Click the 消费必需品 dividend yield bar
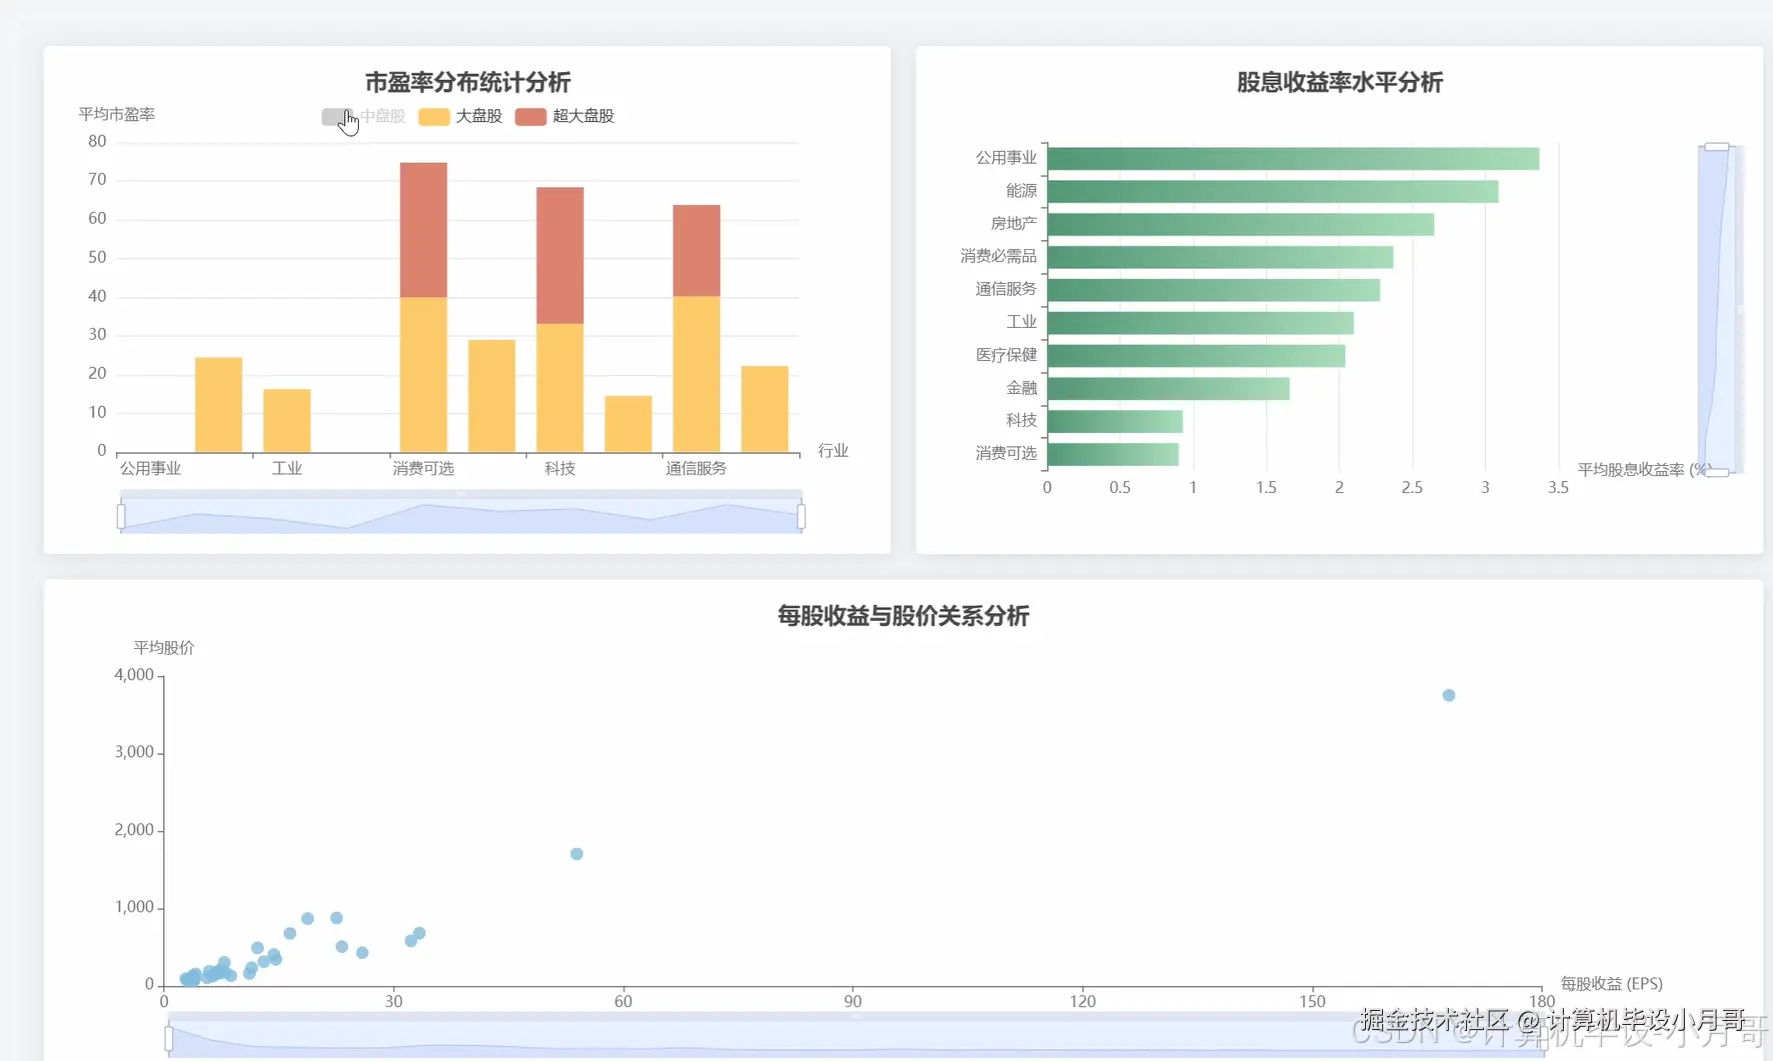 1220,257
